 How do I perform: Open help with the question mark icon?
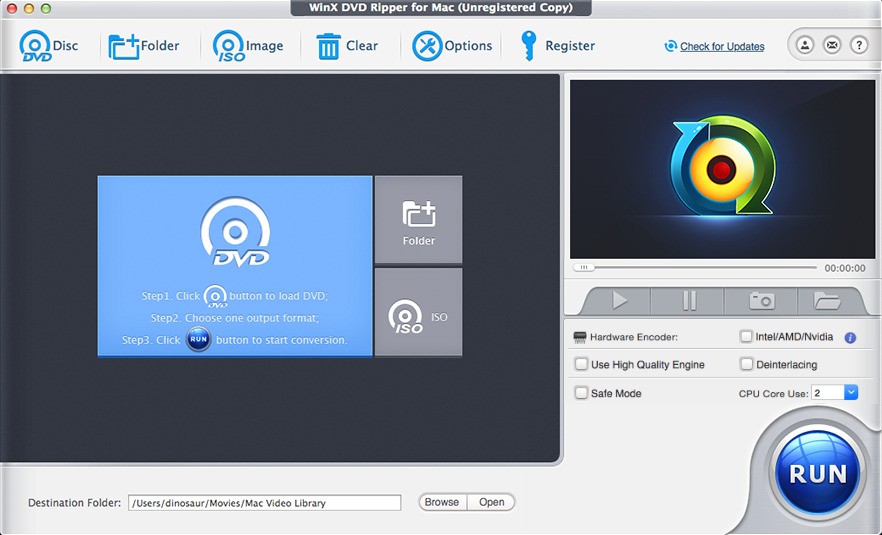point(859,45)
